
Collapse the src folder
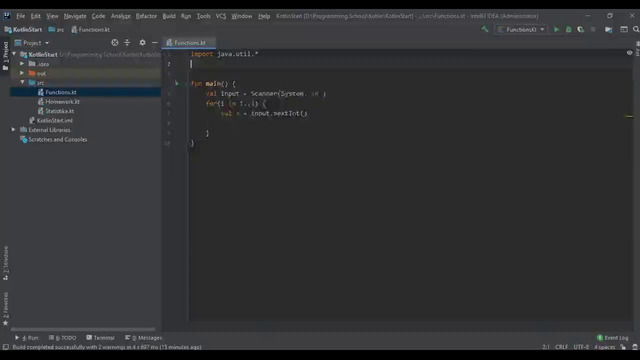(22, 82)
